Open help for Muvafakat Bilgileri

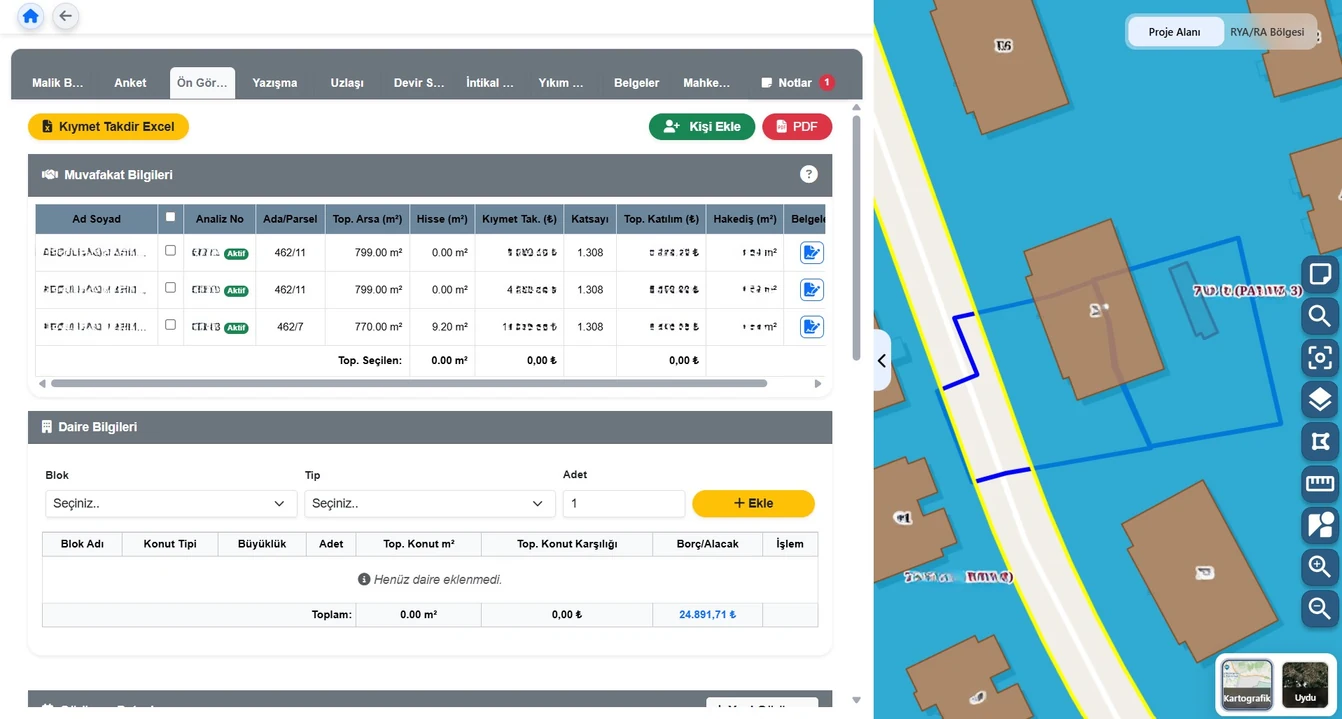click(x=809, y=174)
